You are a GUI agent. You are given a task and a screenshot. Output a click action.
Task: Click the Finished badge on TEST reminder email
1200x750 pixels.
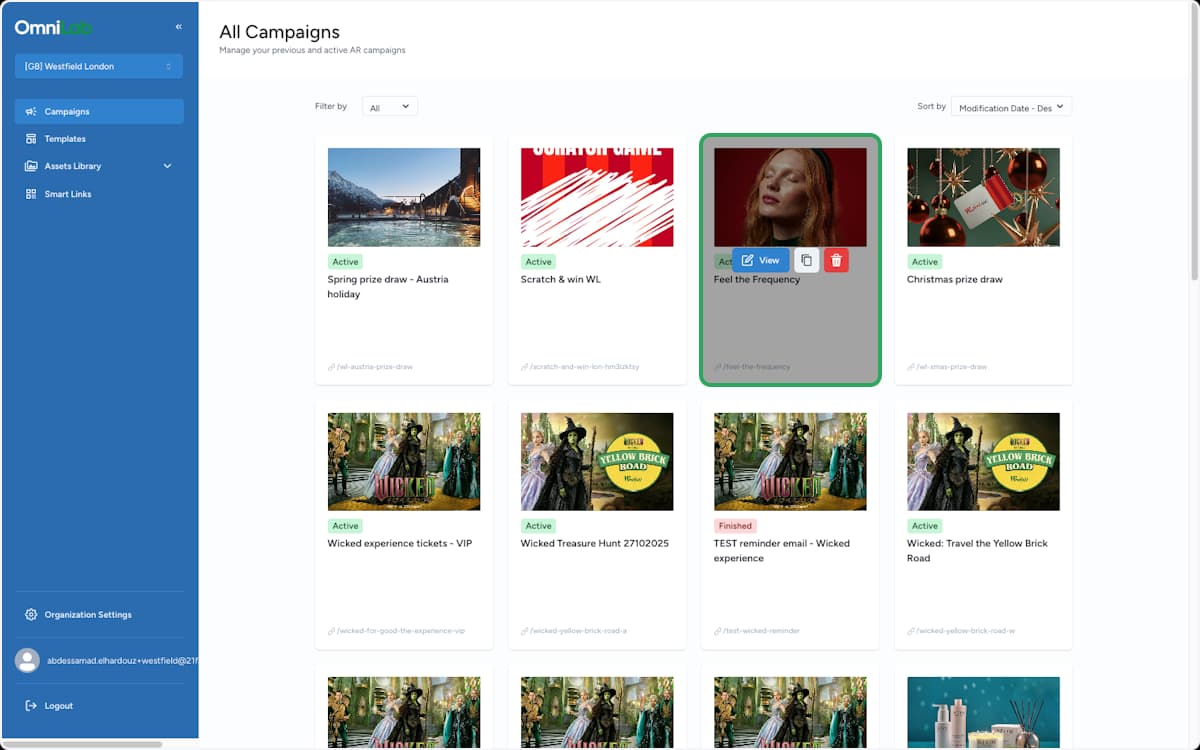(735, 525)
